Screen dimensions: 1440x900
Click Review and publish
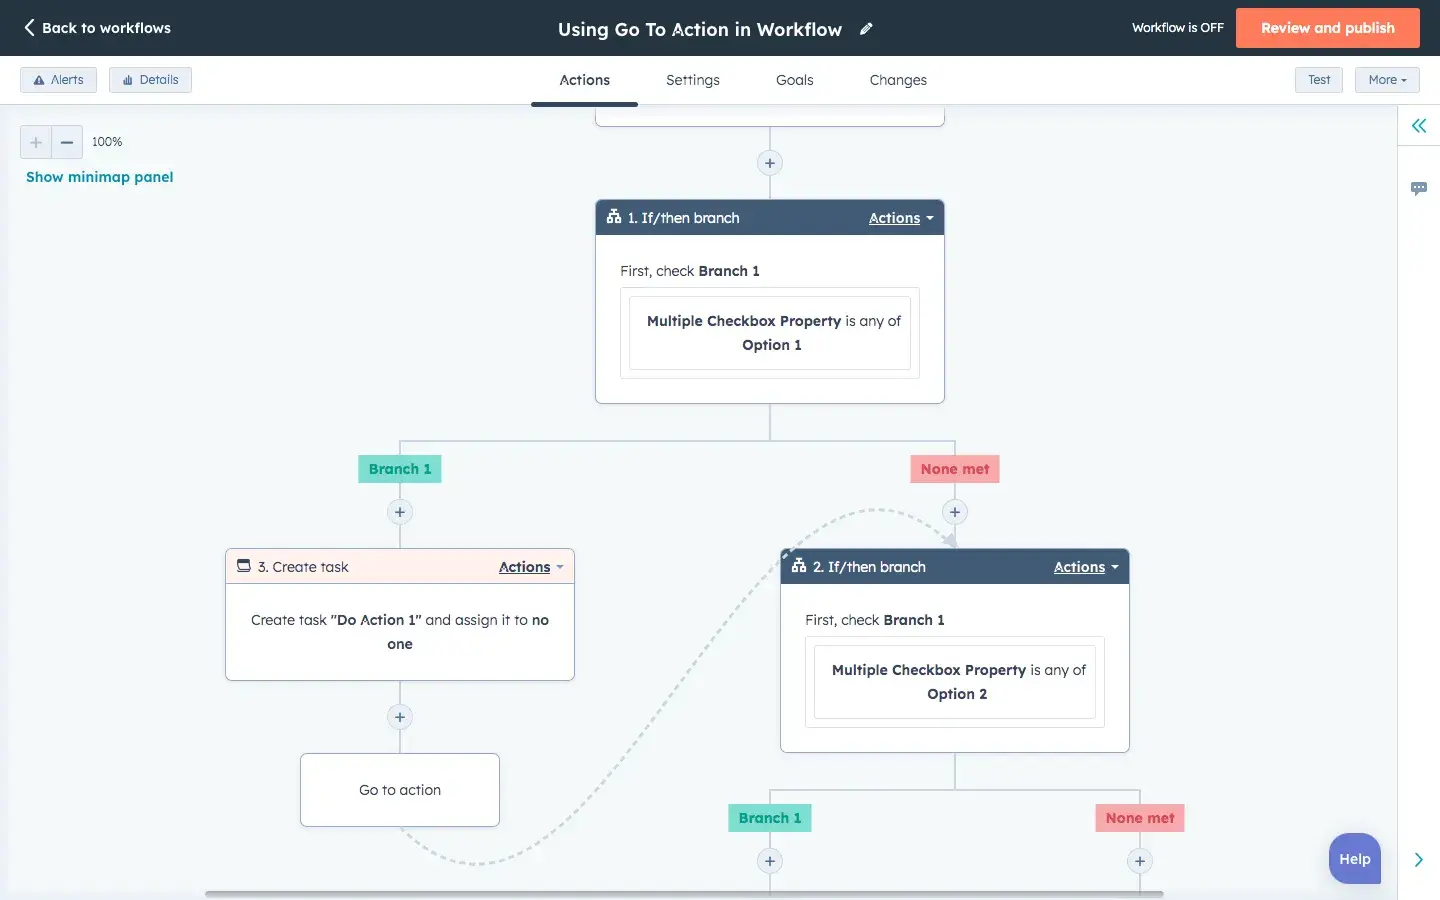1328,28
